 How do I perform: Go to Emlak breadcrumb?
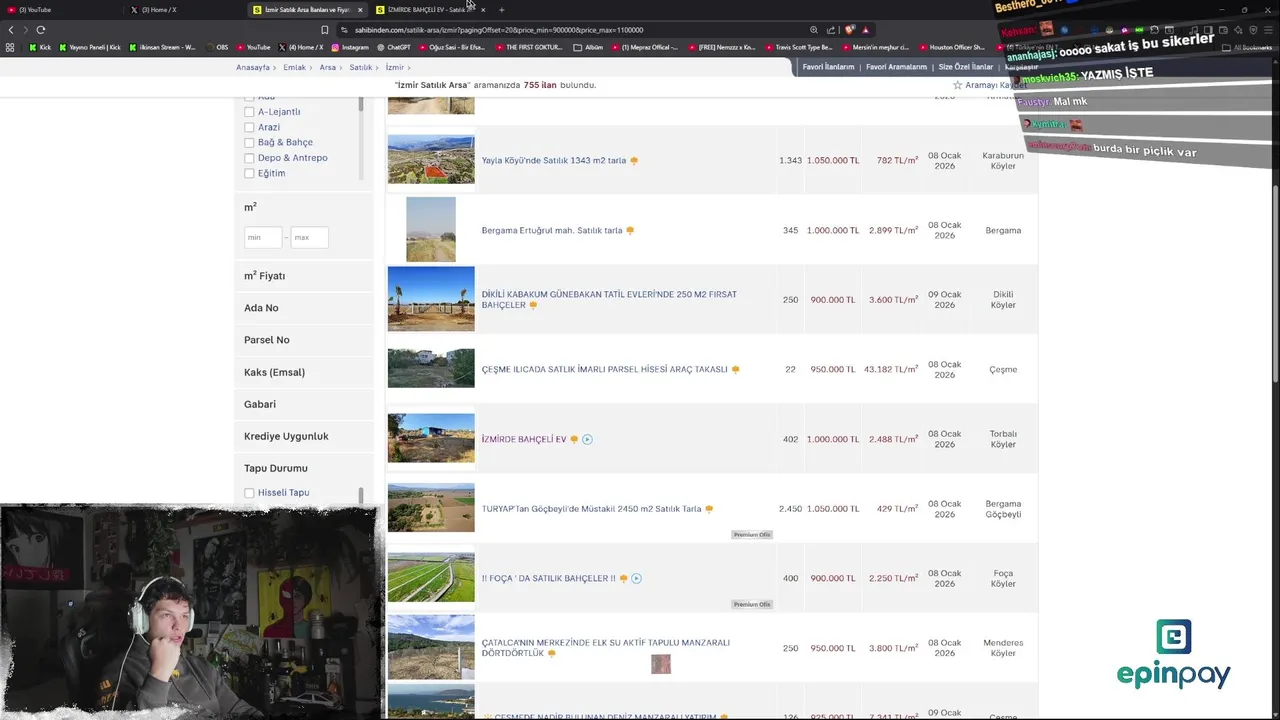pos(294,67)
